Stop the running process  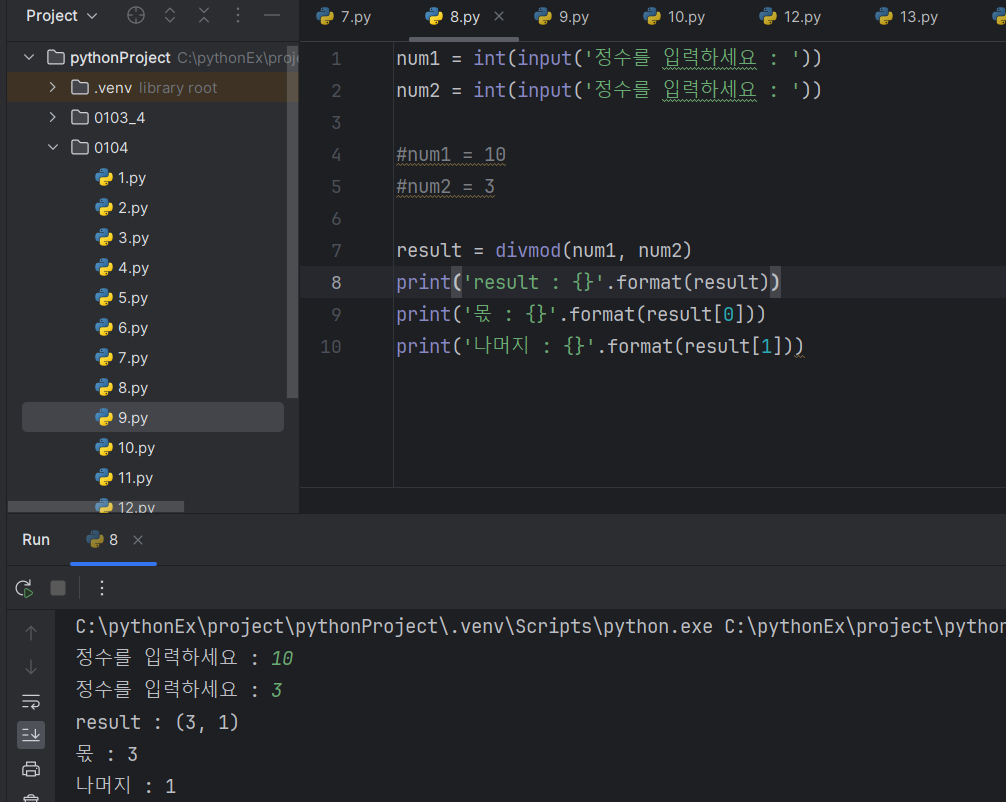click(58, 588)
